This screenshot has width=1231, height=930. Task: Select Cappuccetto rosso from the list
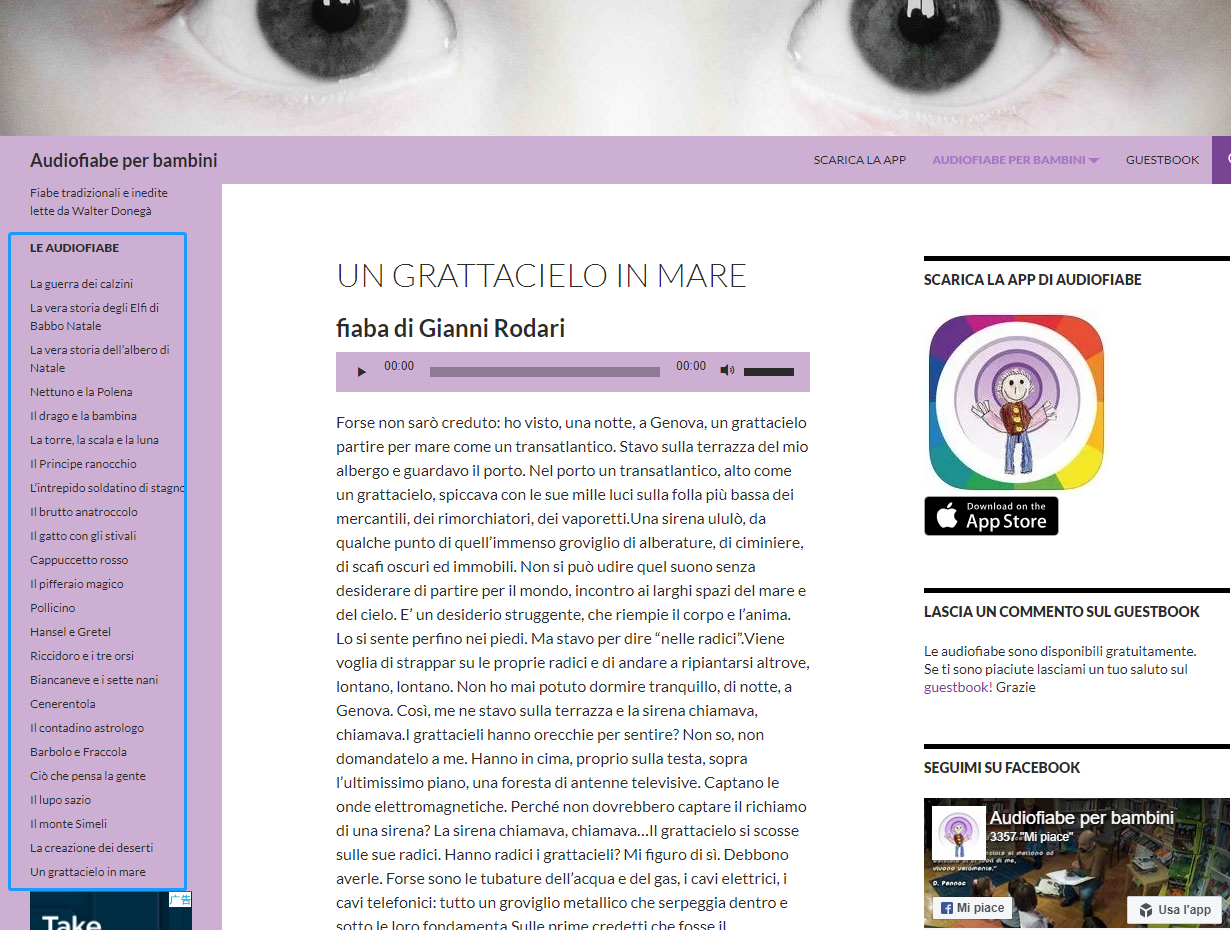coord(79,560)
